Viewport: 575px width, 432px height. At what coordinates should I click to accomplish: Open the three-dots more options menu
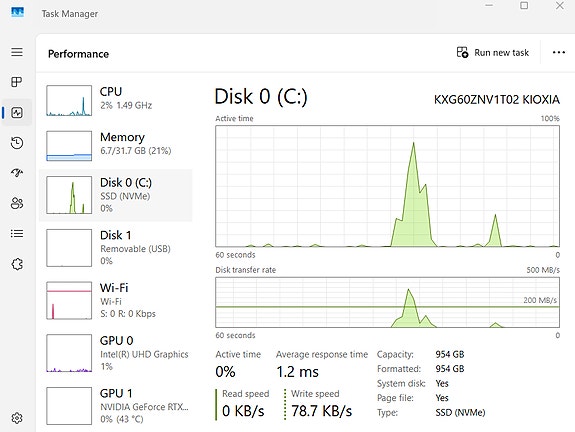[x=559, y=52]
